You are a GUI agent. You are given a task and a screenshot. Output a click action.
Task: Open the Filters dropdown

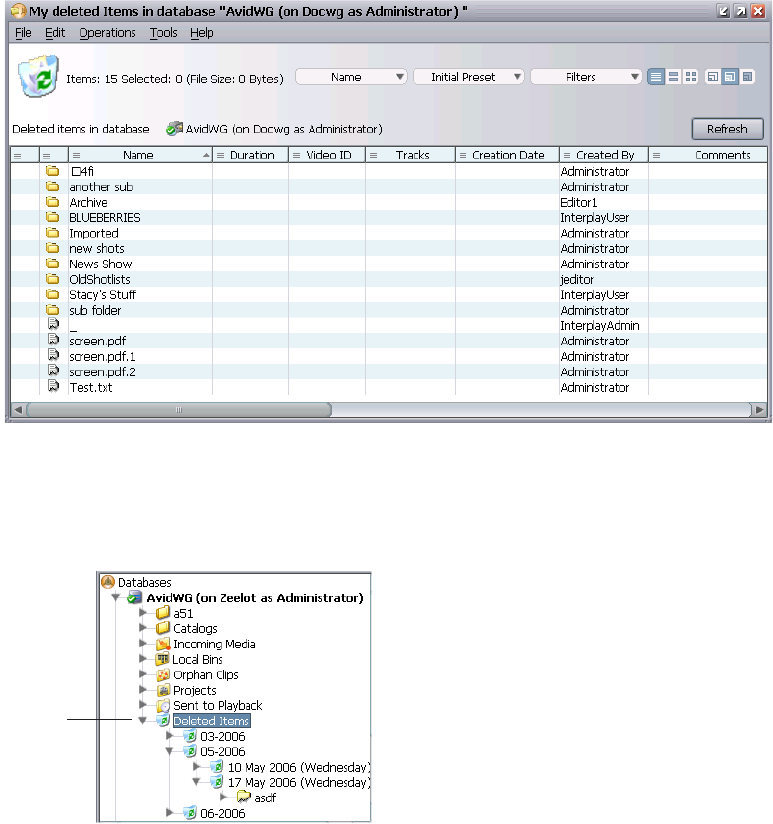pyautogui.click(x=586, y=77)
